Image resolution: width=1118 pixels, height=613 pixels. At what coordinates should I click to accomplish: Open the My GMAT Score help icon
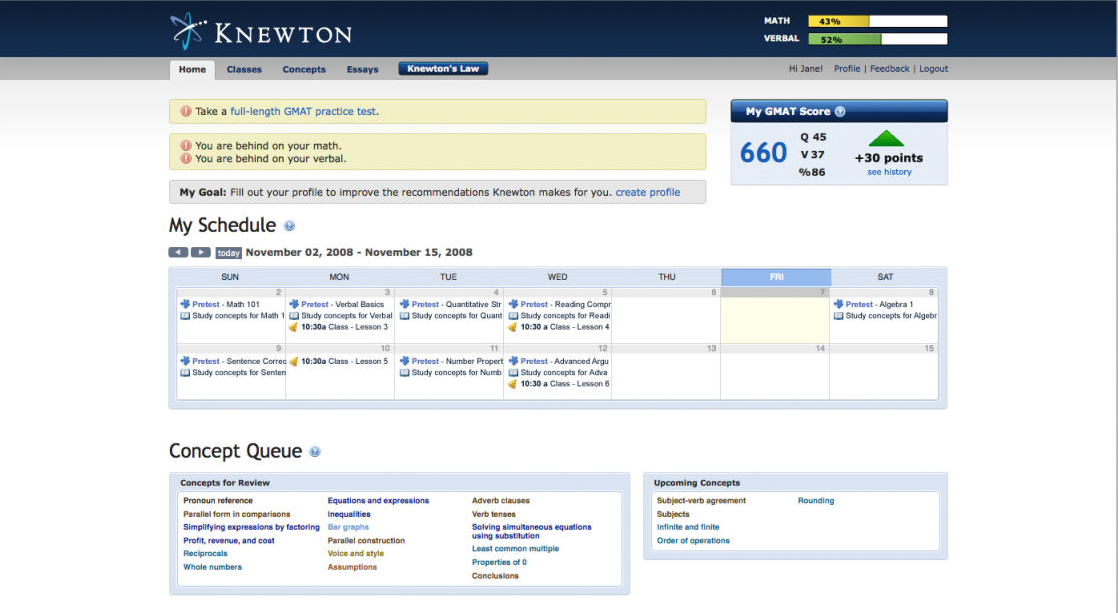(x=840, y=111)
